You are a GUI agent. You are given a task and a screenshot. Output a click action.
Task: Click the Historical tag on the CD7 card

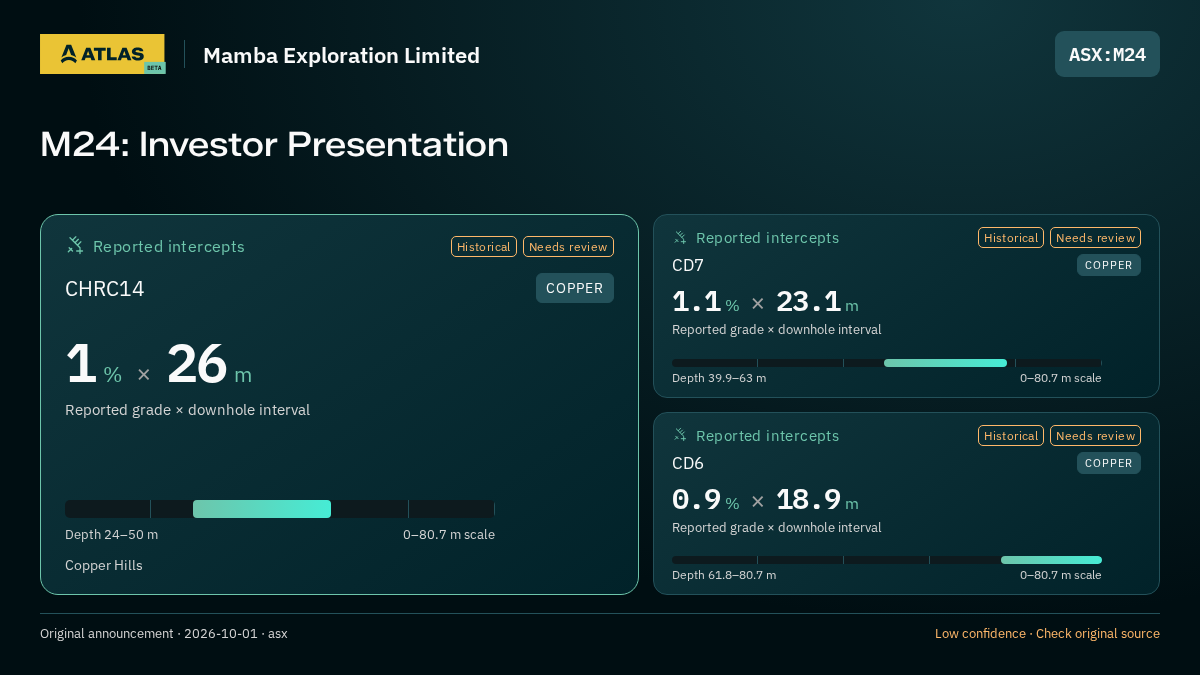[x=1011, y=238]
